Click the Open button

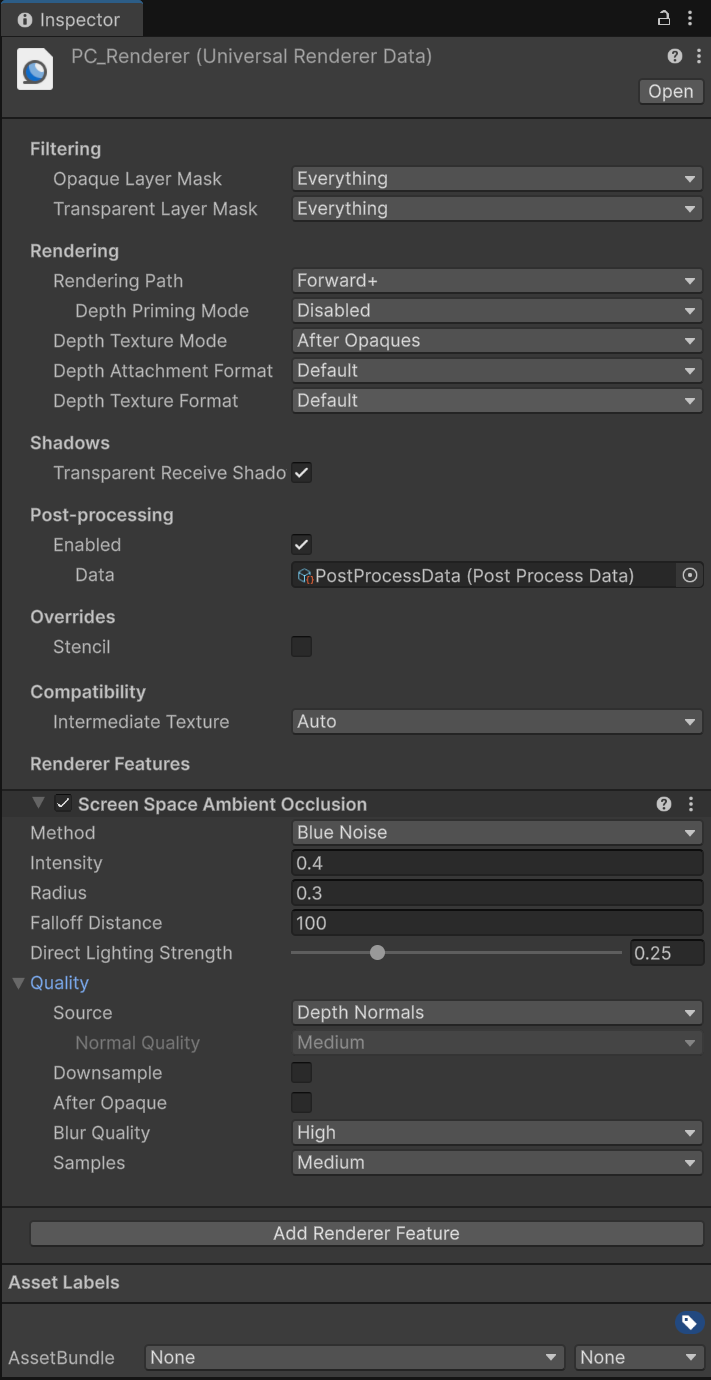(x=671, y=91)
